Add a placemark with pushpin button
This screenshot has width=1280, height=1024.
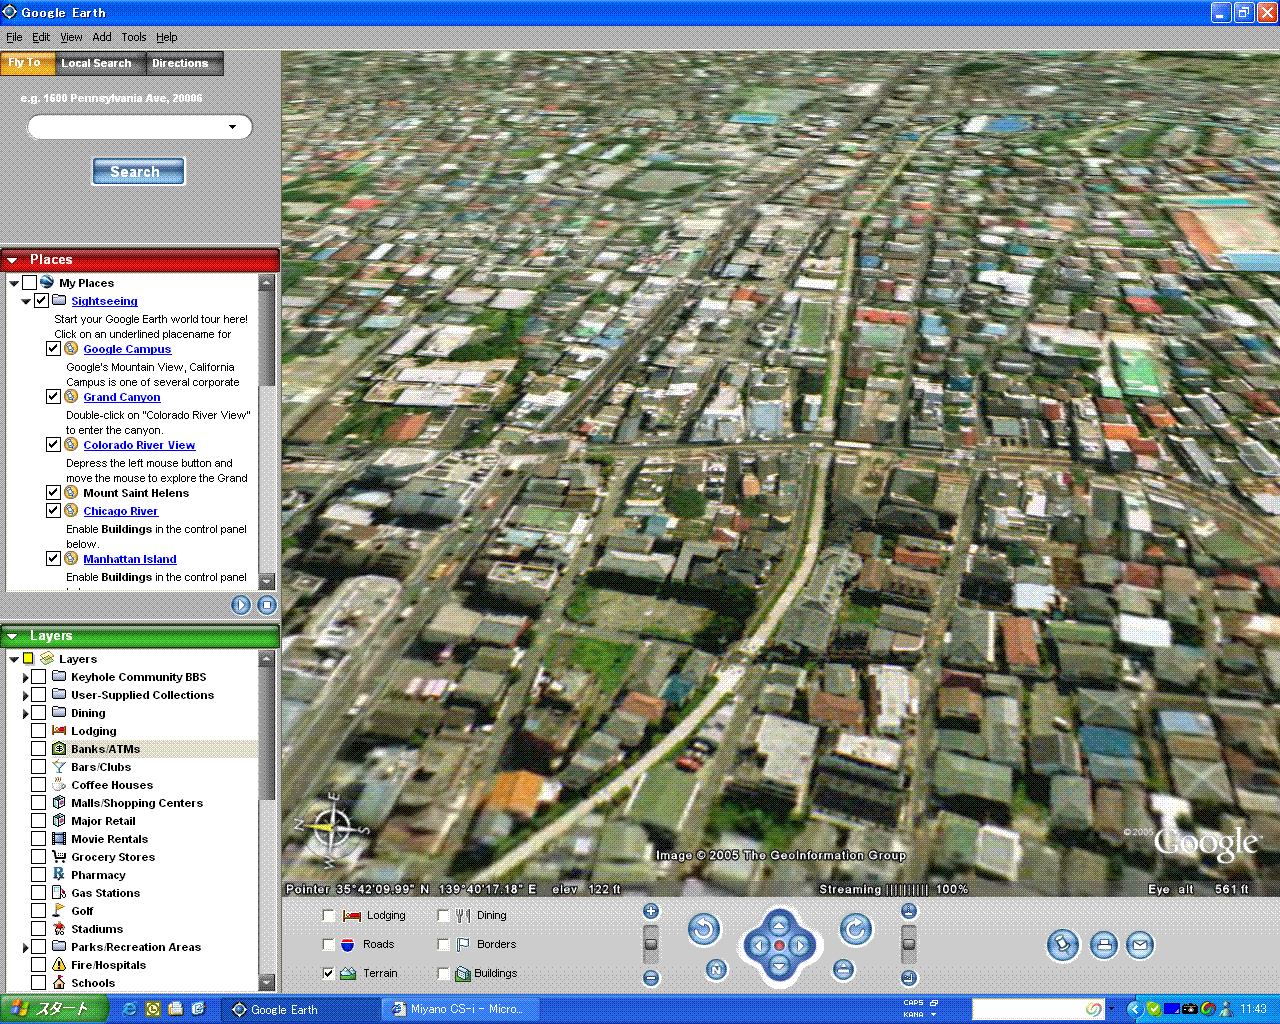tap(1063, 945)
